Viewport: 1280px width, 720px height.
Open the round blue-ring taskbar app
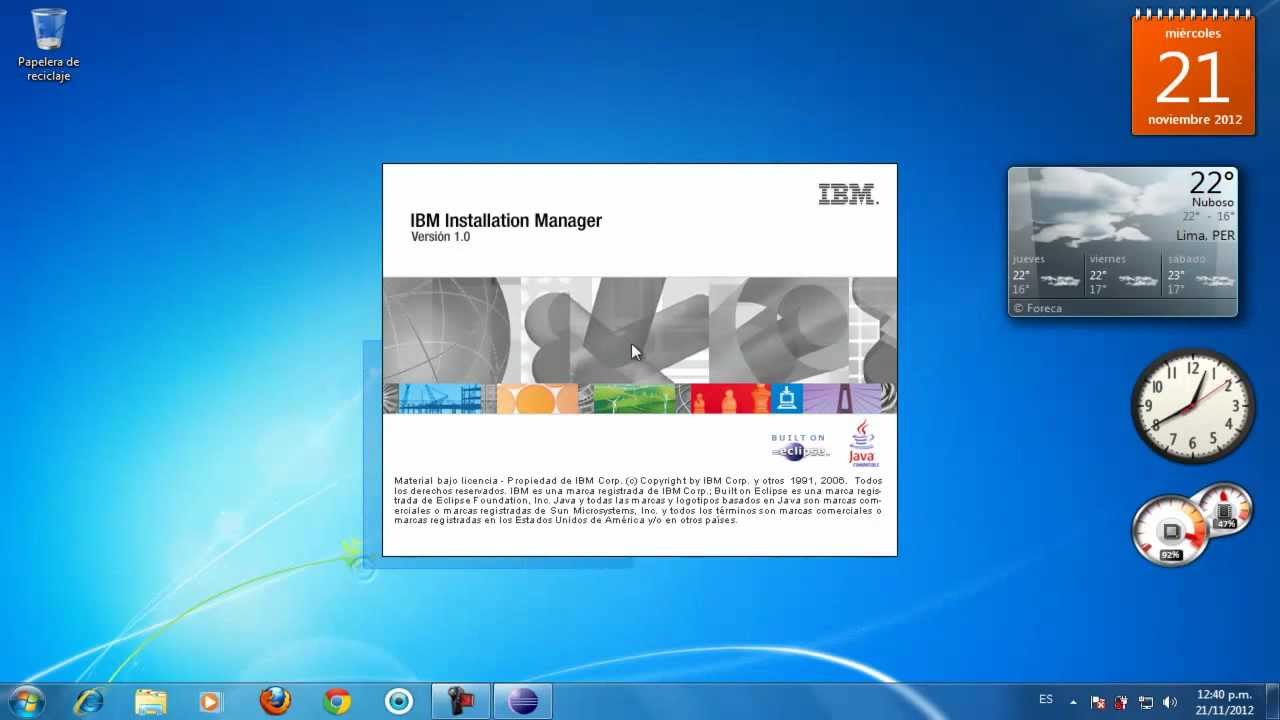399,702
